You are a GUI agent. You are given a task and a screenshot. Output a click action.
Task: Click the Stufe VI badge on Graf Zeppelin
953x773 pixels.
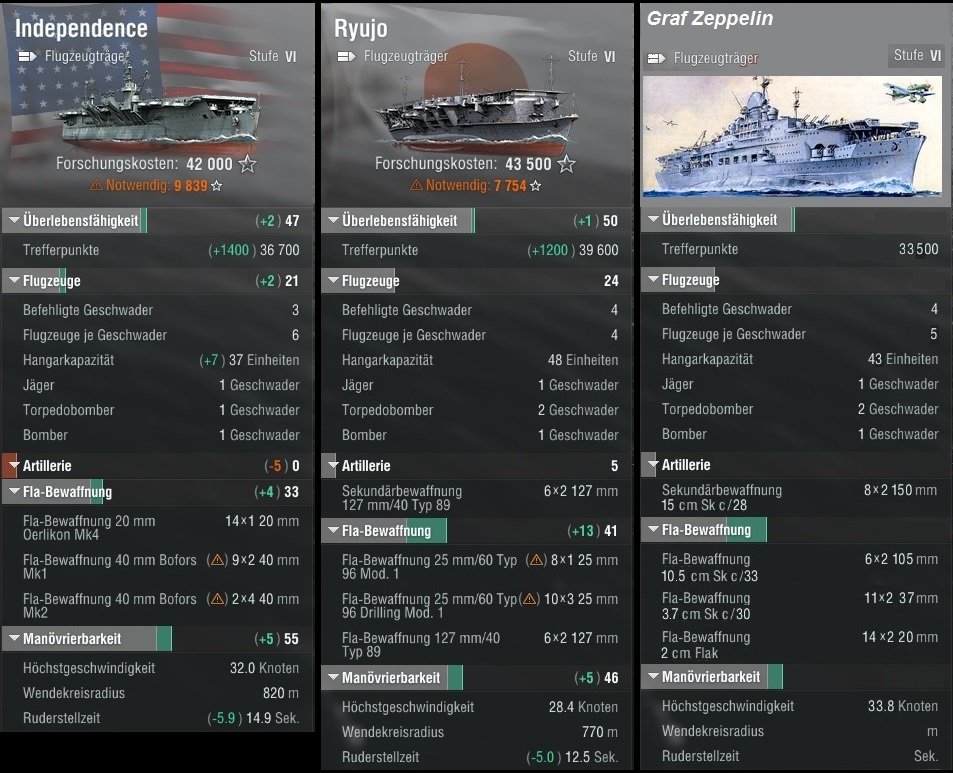click(x=917, y=56)
